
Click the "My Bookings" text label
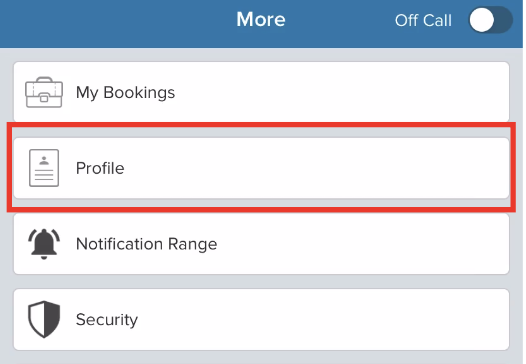(125, 93)
